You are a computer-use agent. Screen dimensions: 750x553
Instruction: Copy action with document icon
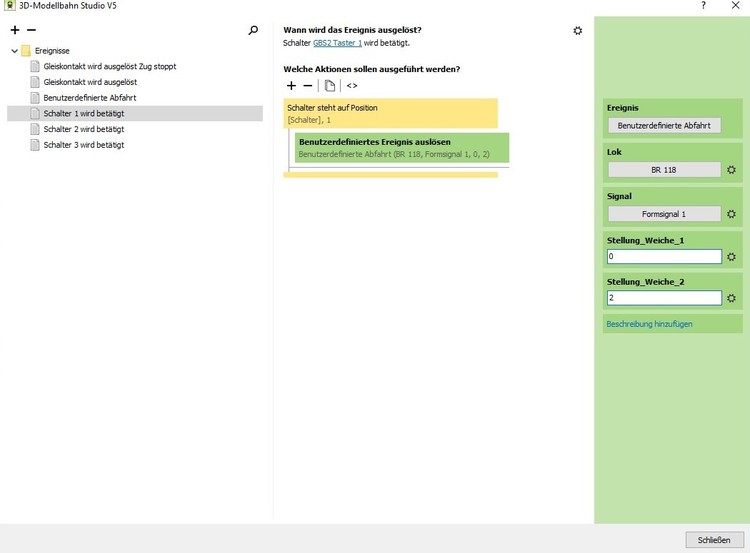[330, 86]
